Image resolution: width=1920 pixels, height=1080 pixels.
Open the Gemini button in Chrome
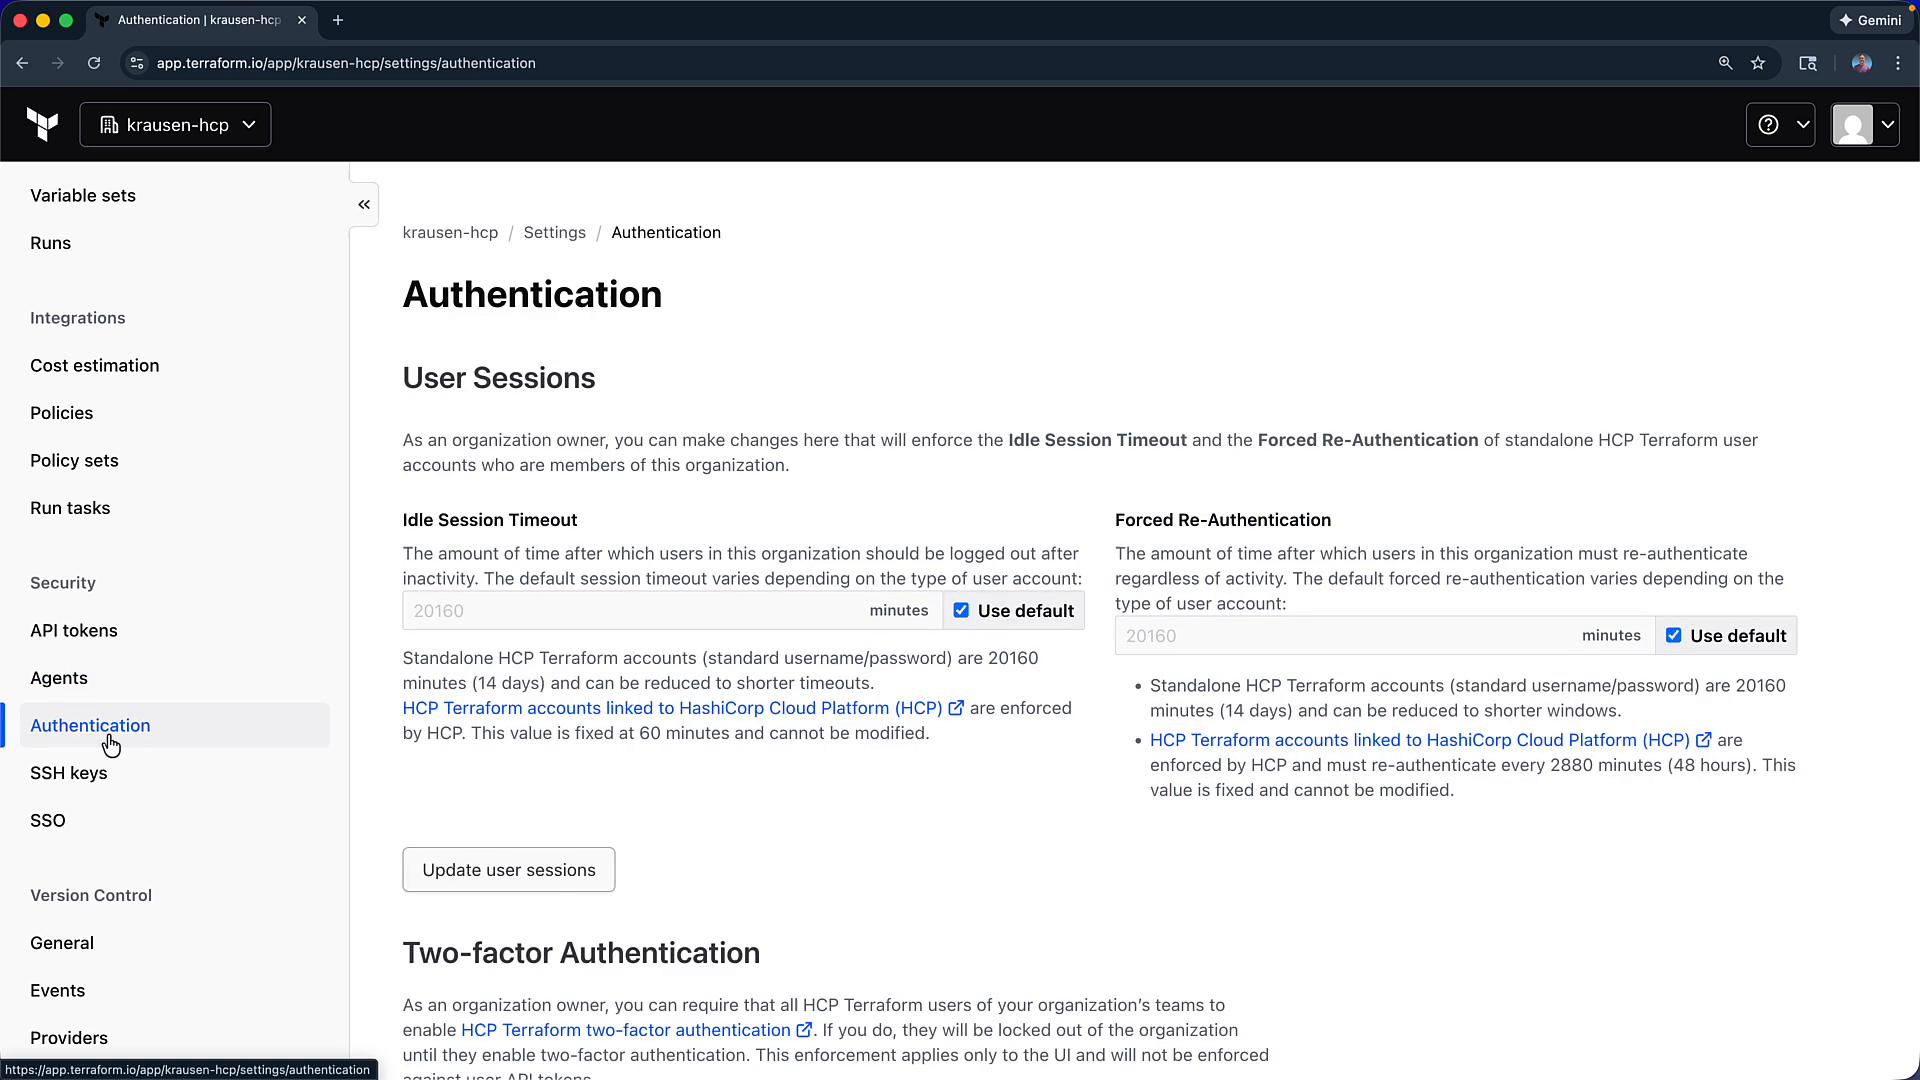[x=1870, y=20]
